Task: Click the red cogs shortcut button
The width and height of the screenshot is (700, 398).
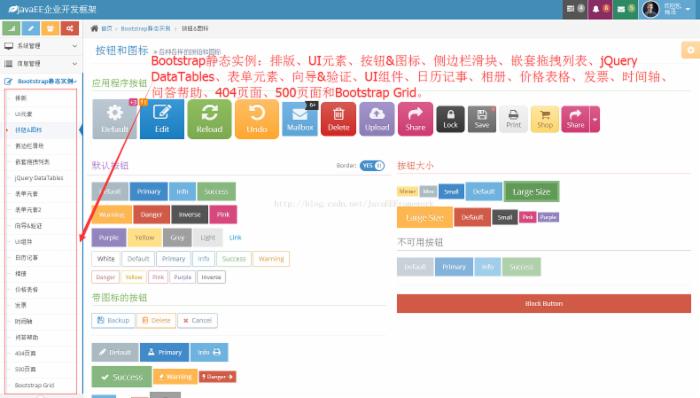Action: (x=70, y=28)
